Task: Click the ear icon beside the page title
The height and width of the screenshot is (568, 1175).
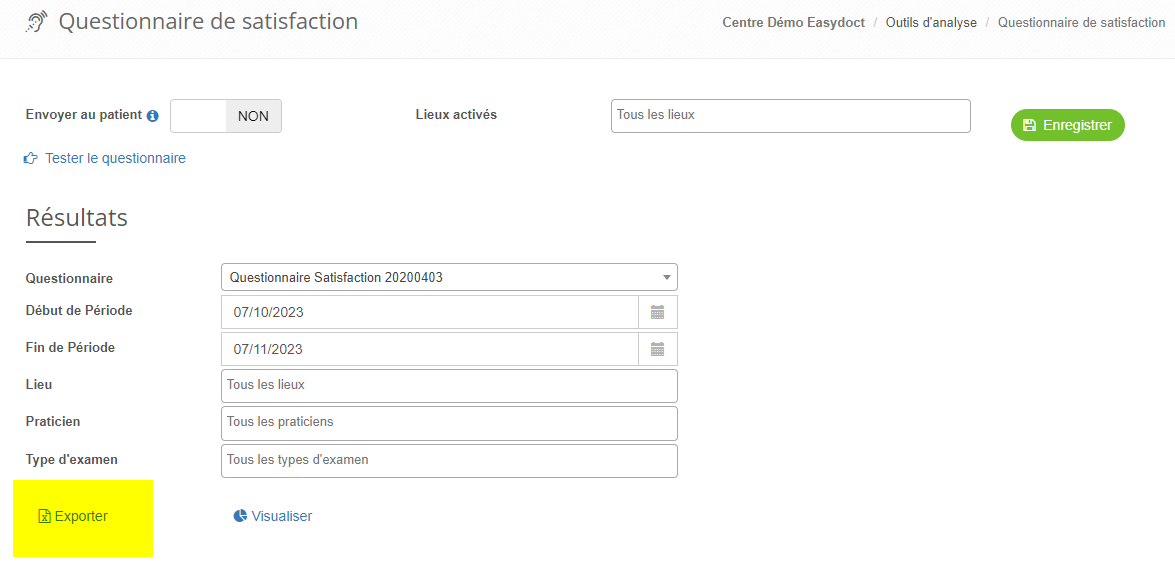Action: 35,22
